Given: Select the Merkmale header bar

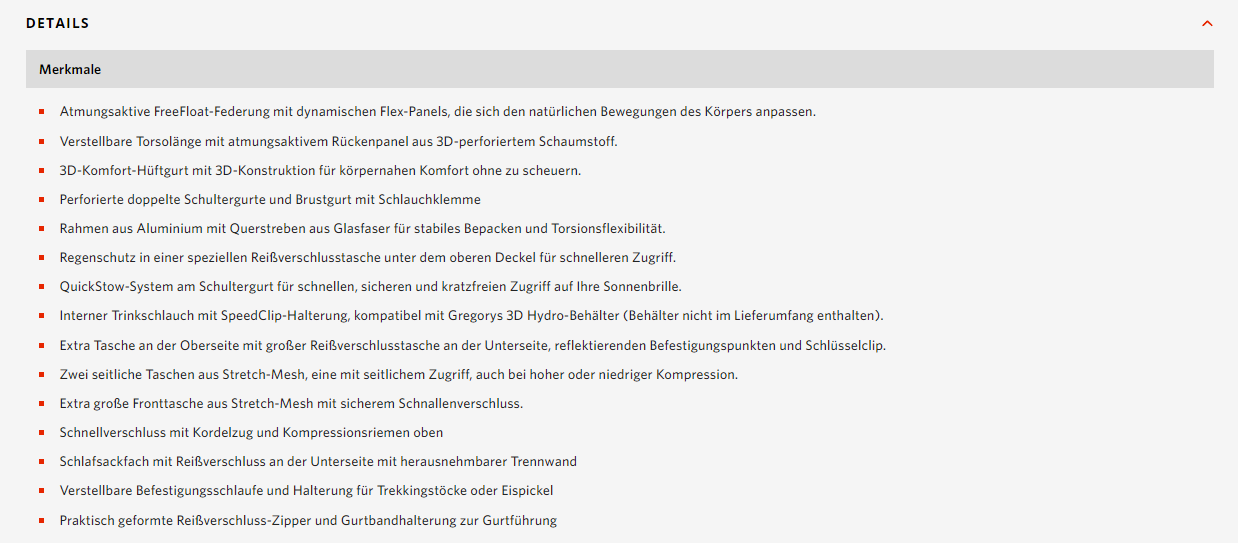Looking at the screenshot, I should [x=619, y=69].
